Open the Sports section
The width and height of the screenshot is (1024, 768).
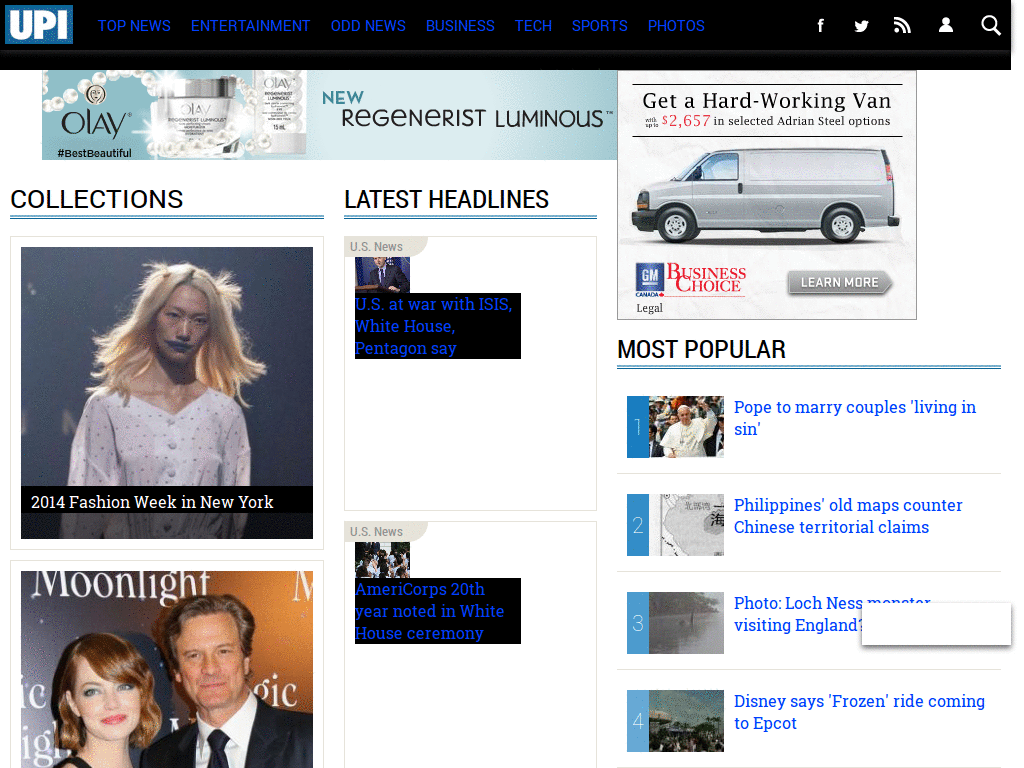click(x=600, y=26)
